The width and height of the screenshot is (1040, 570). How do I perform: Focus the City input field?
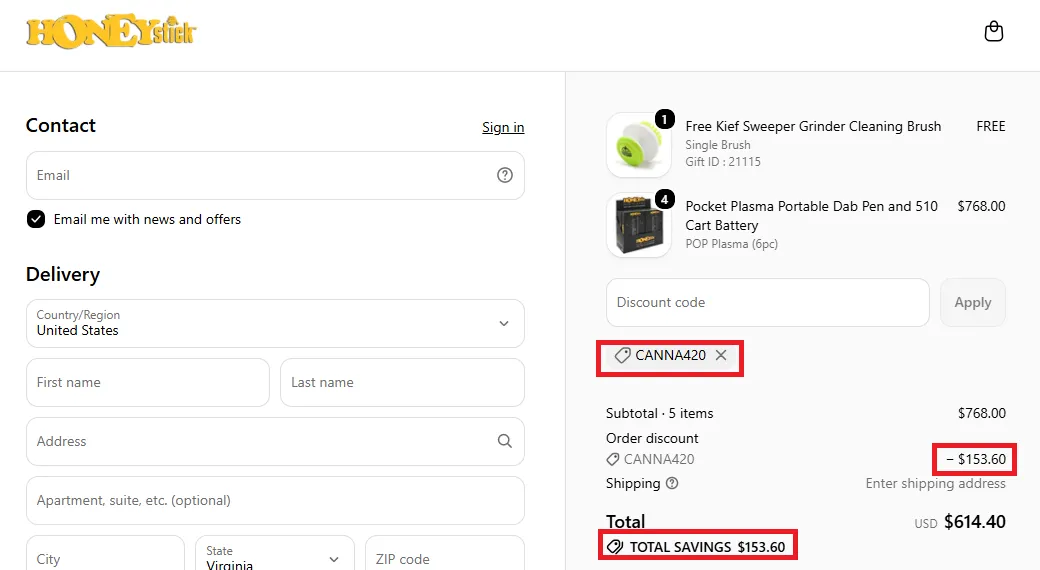105,556
